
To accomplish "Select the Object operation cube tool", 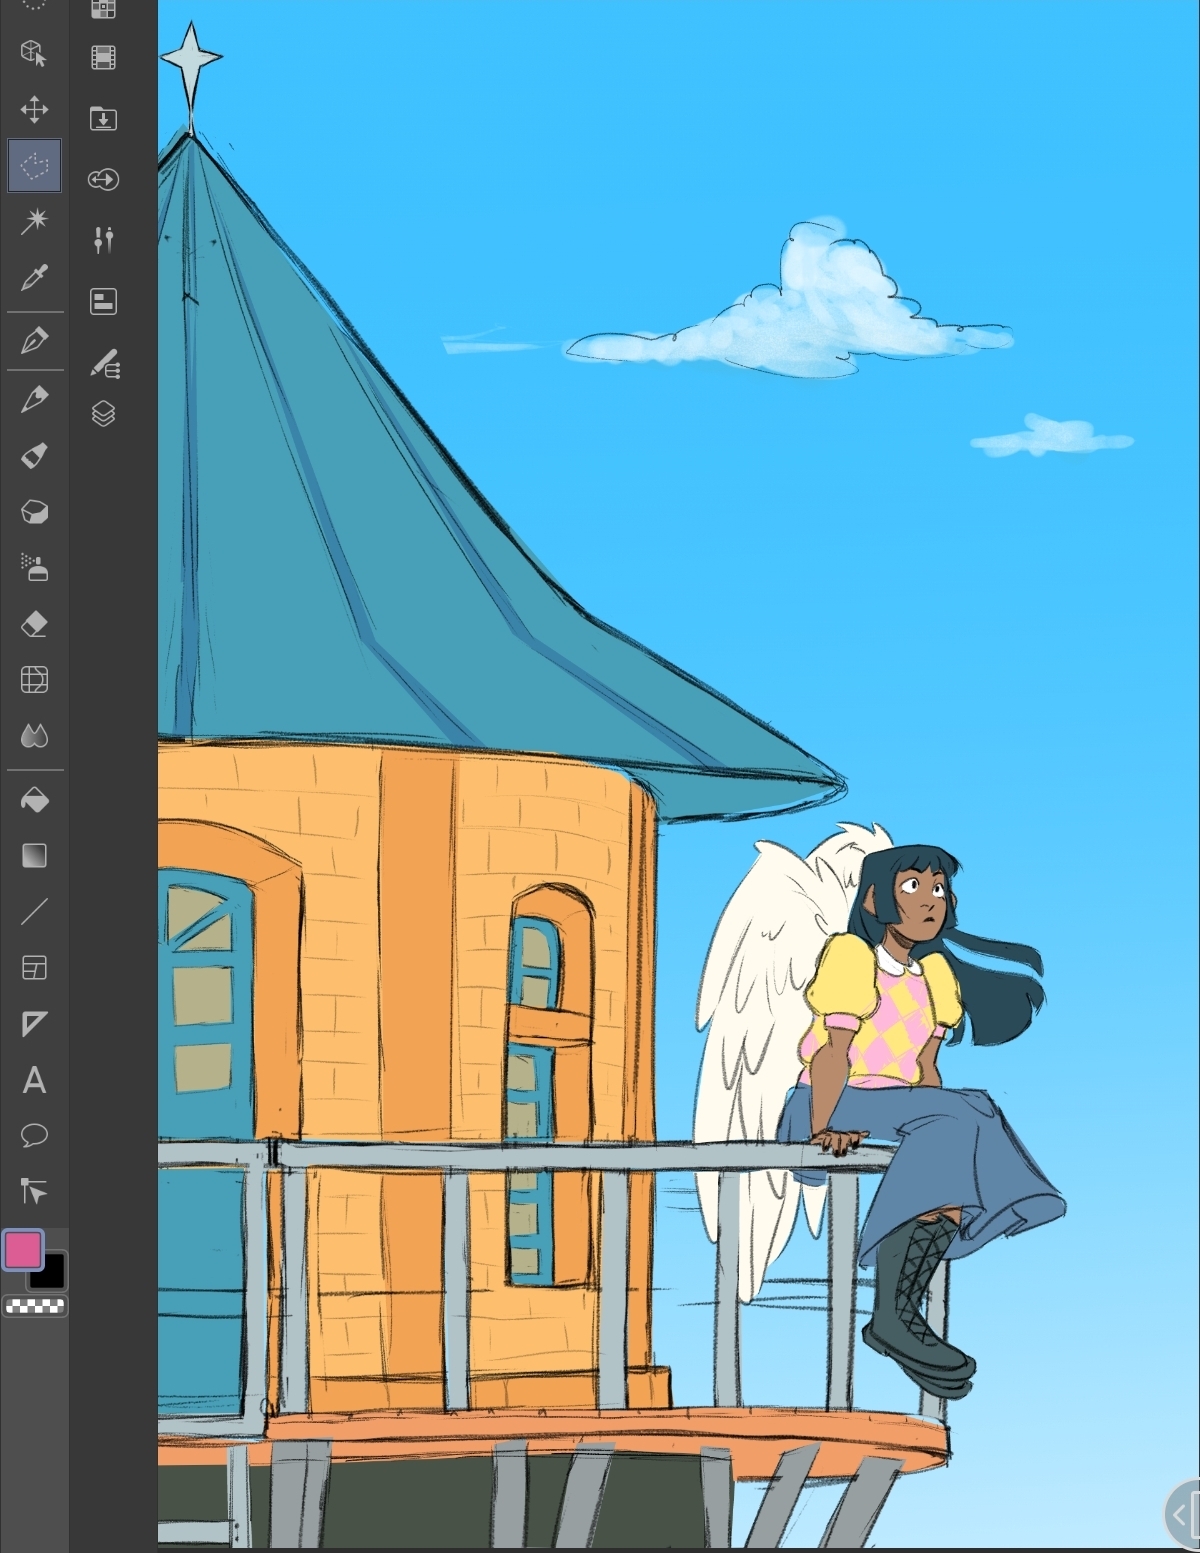I will point(34,53).
